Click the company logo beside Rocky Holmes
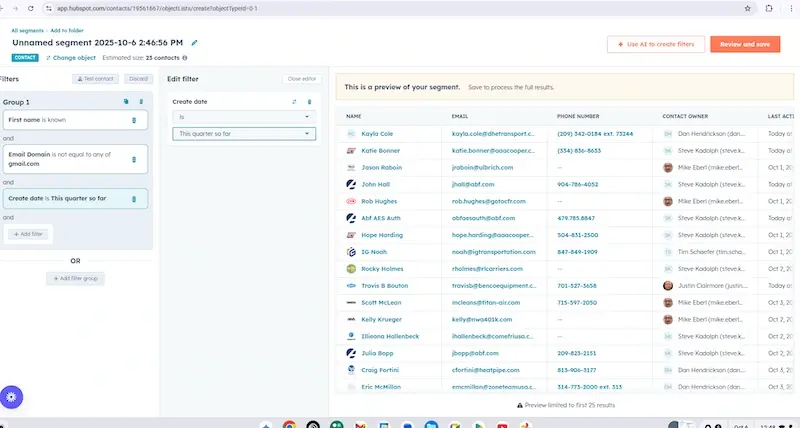800x428 pixels. point(351,269)
